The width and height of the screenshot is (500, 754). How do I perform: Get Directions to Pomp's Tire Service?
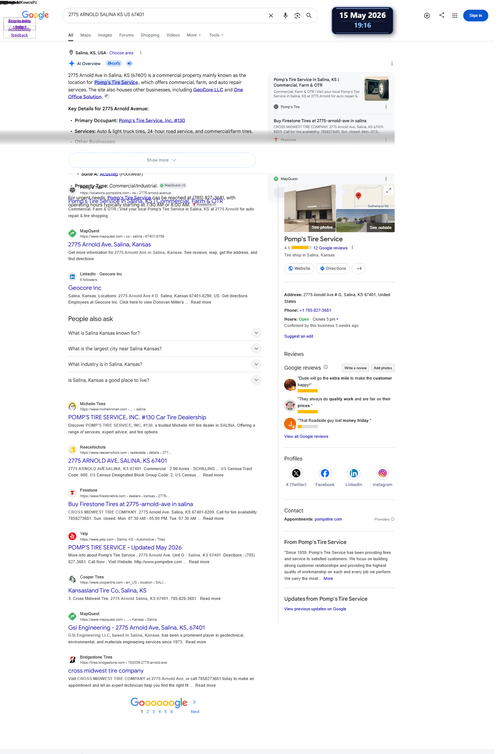pos(333,268)
